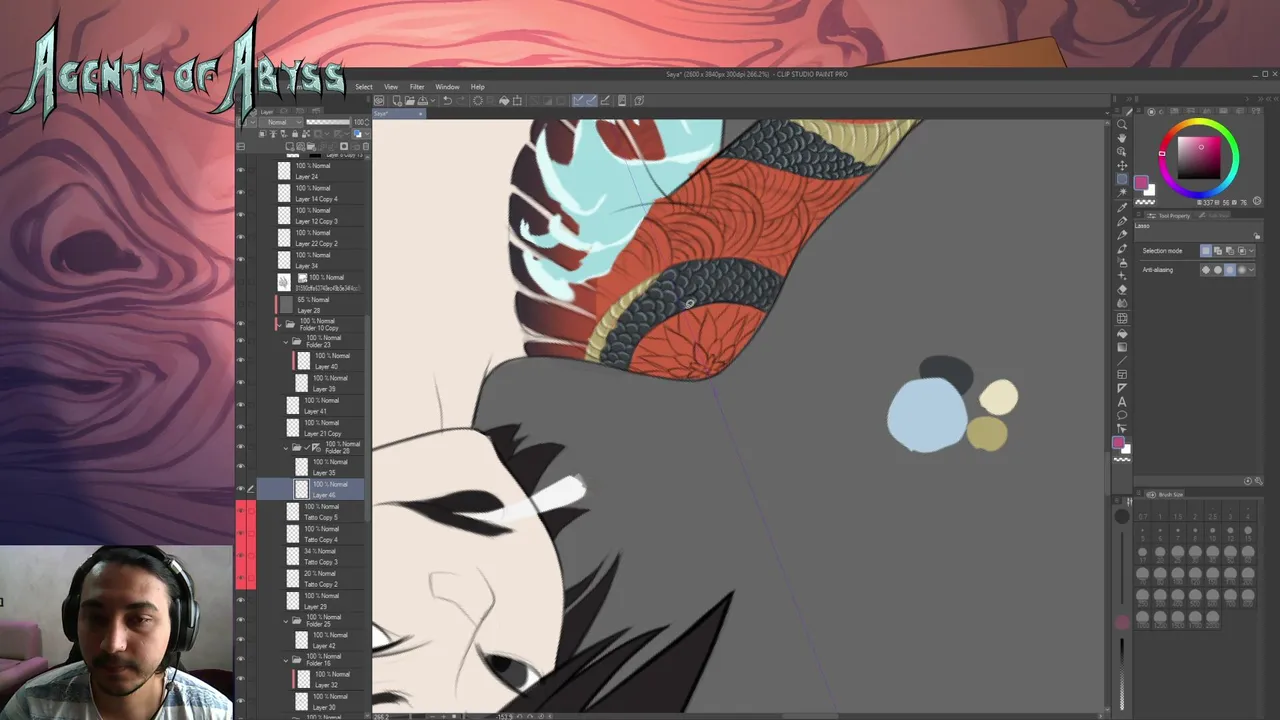Select the Pen tool in toolbox
This screenshot has height=720, width=1280.
[x=1122, y=220]
